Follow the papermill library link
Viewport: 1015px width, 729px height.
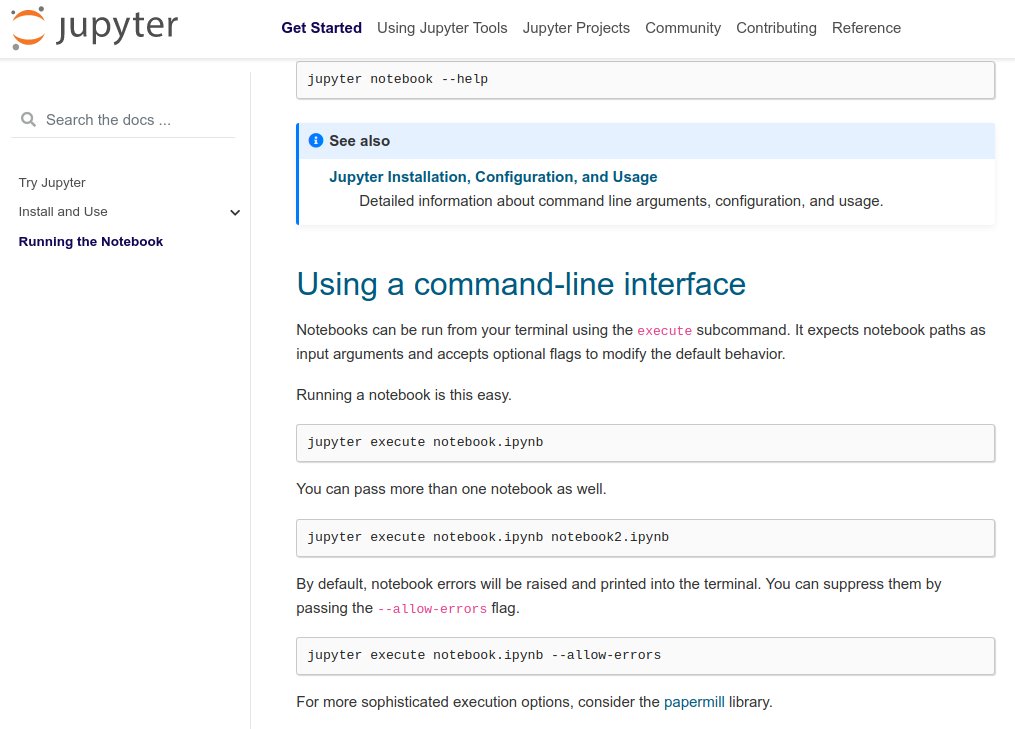coord(694,702)
